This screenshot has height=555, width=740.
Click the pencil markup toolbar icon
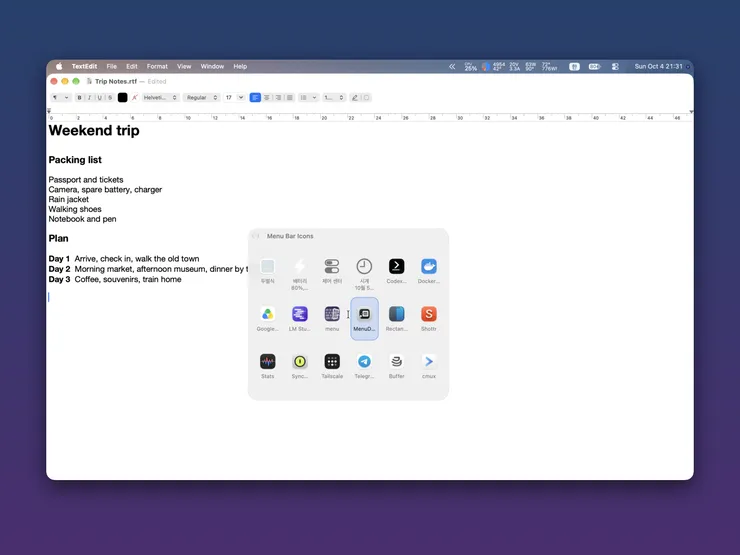pos(355,98)
